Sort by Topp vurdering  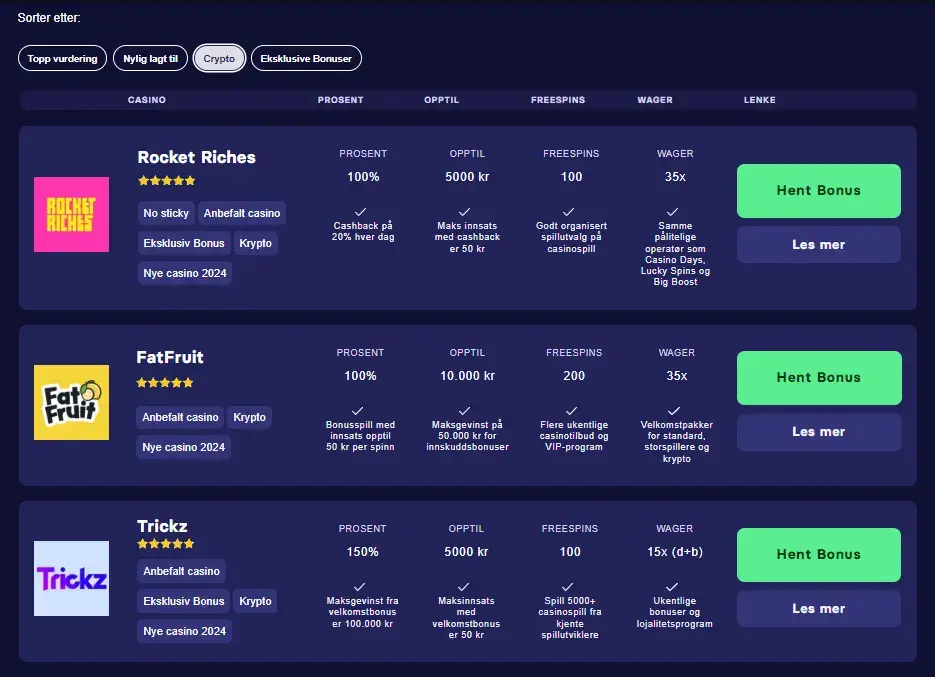(63, 58)
